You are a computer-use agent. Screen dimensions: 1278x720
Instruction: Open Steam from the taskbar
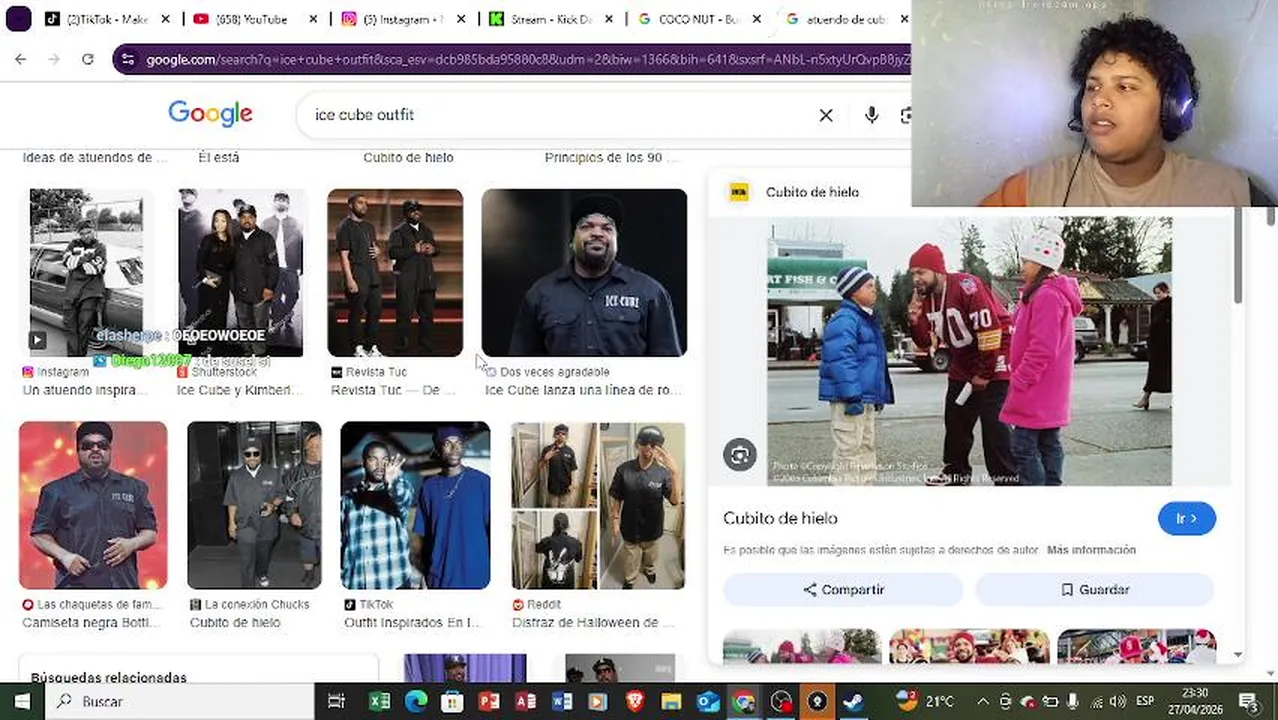[x=853, y=702]
